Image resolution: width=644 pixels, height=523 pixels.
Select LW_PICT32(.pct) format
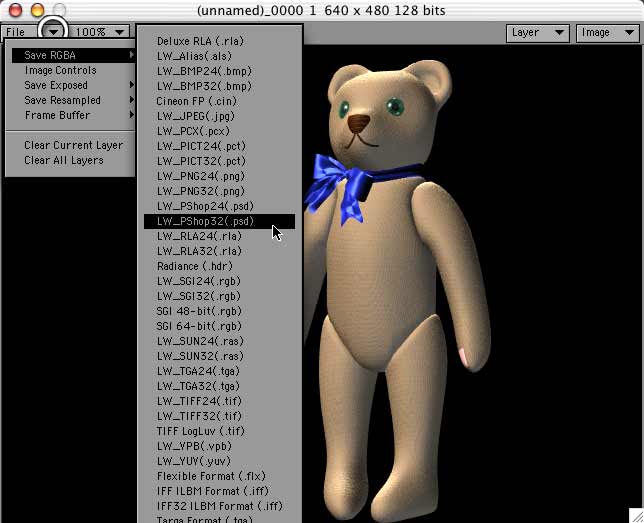[x=219, y=161]
